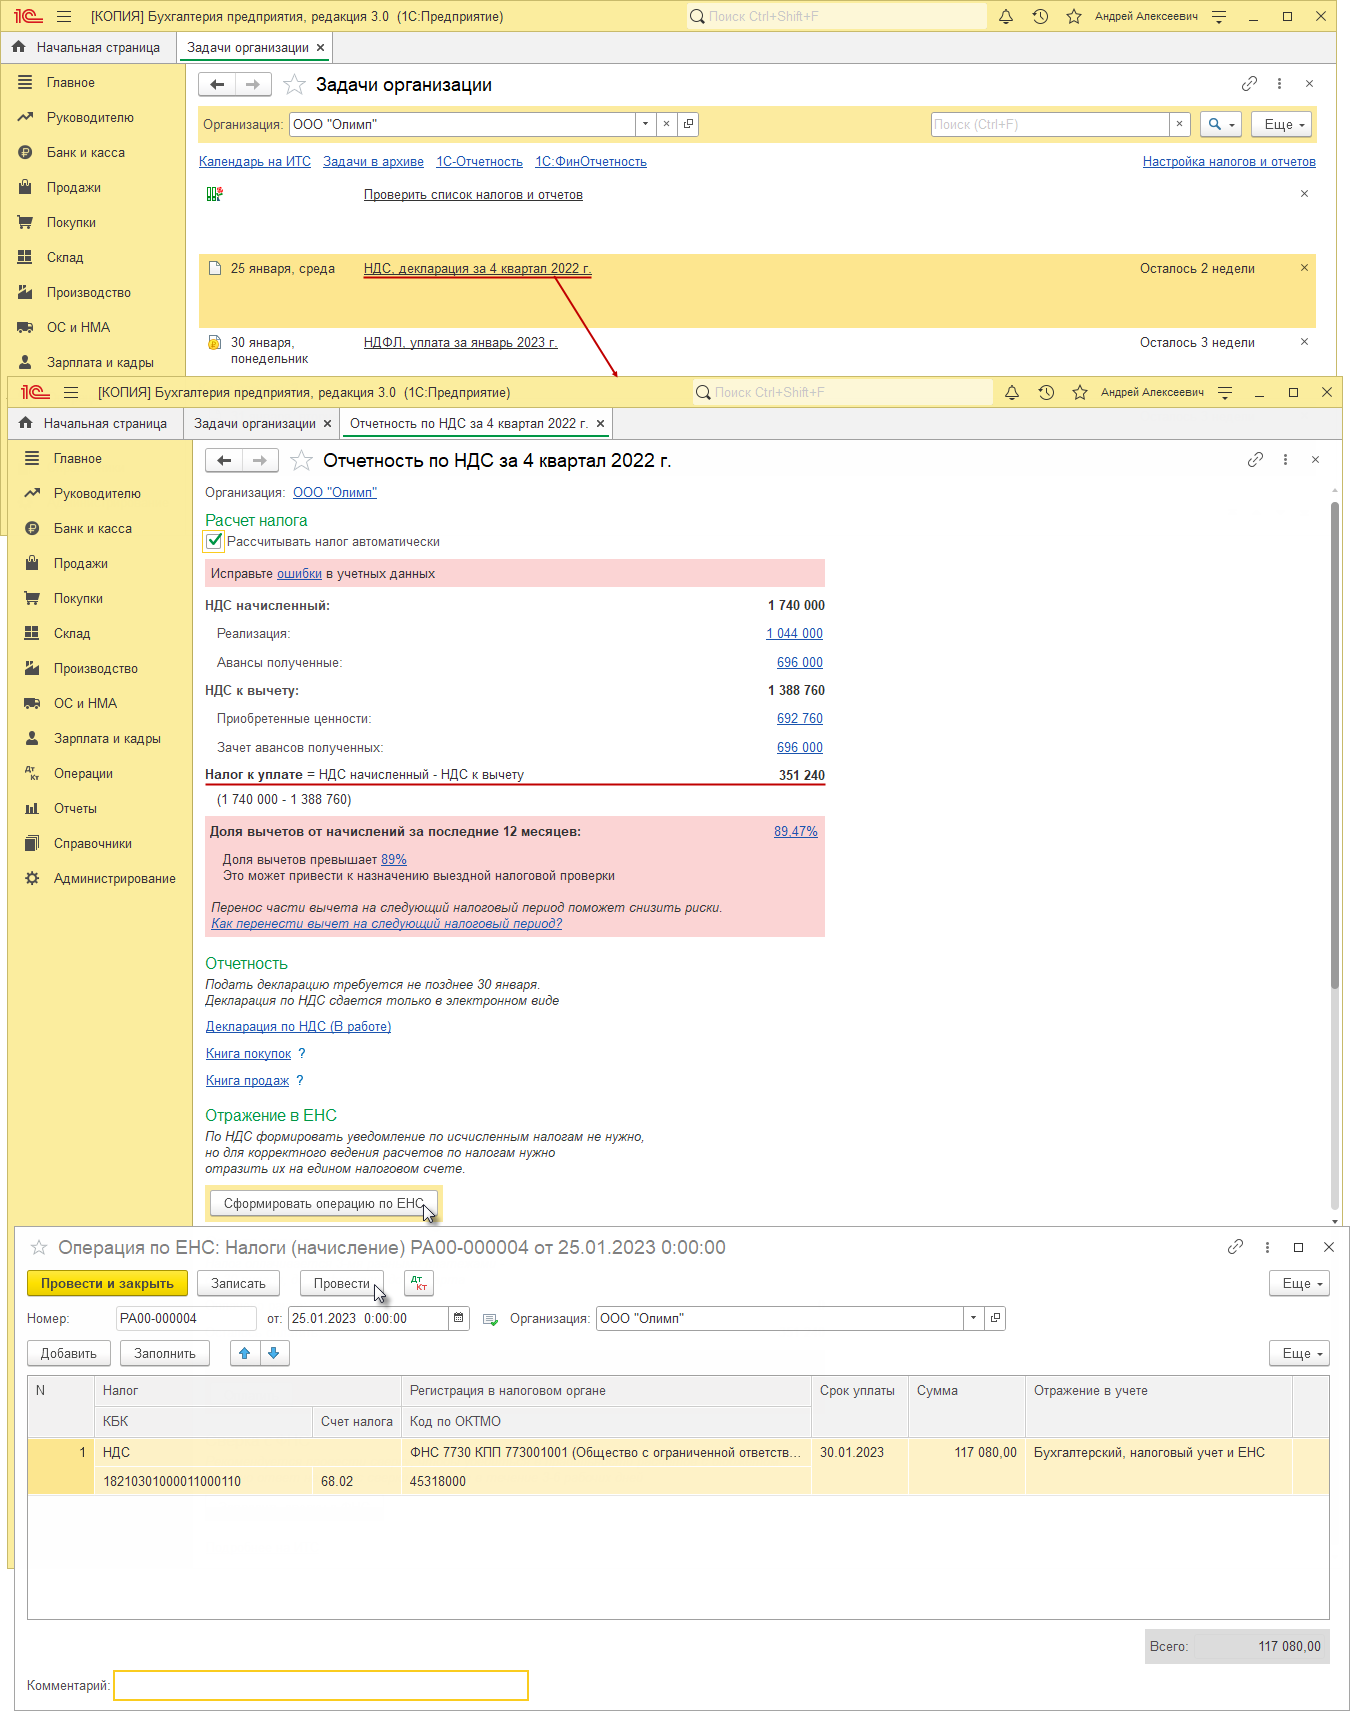The image size is (1351, 1712).
Task: Open the ошибки link in pink warning
Action: (299, 574)
